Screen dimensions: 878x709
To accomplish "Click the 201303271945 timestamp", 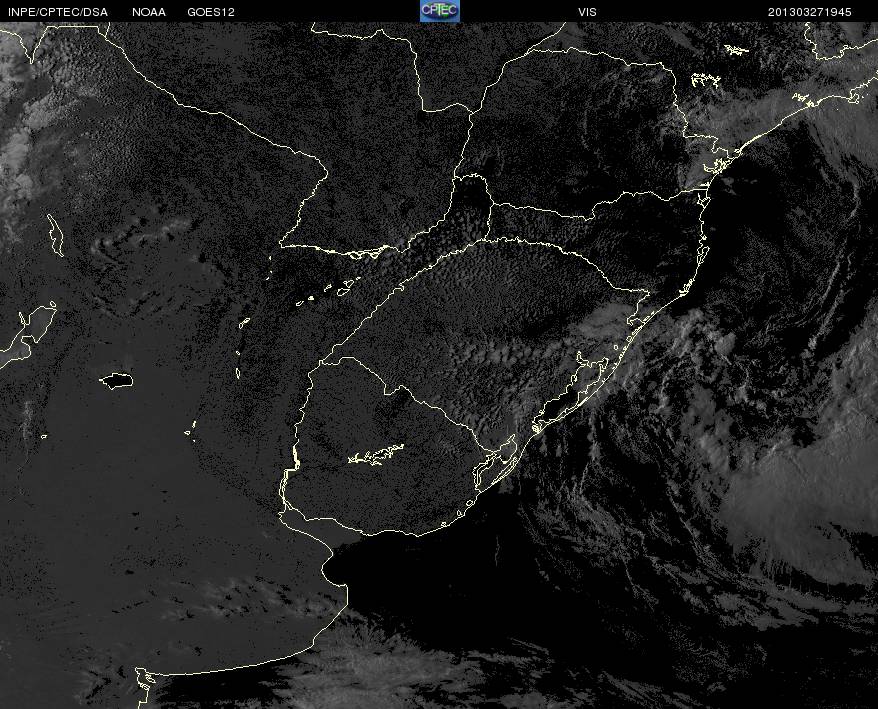I will (x=810, y=12).
